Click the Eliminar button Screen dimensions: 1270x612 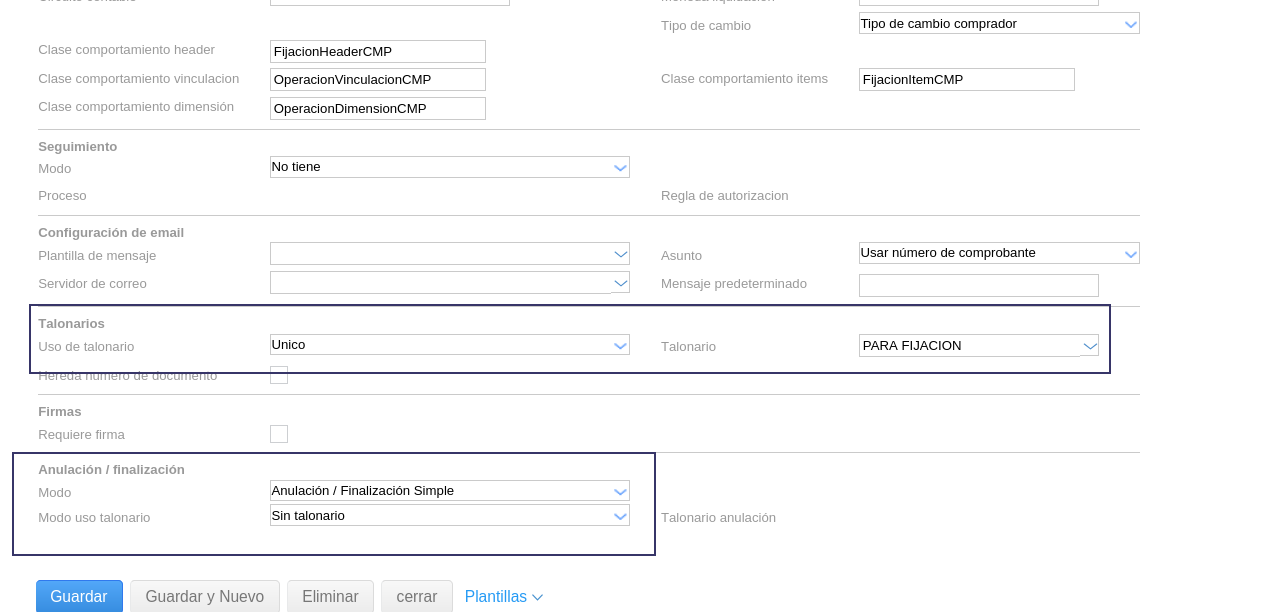[330, 596]
